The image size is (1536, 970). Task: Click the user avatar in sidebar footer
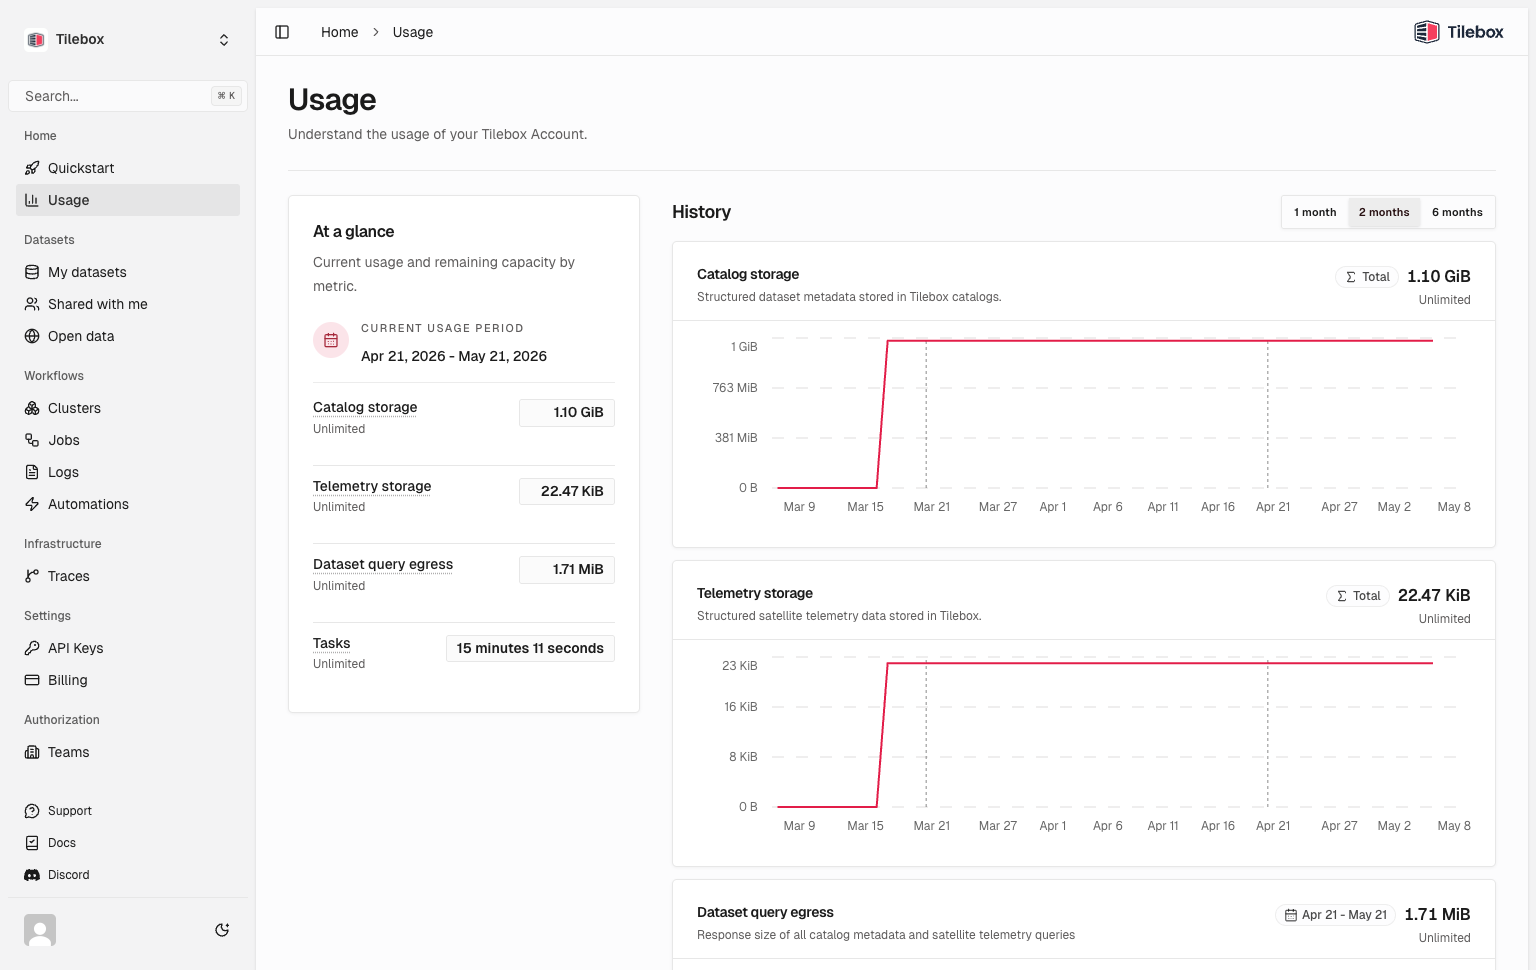40,930
